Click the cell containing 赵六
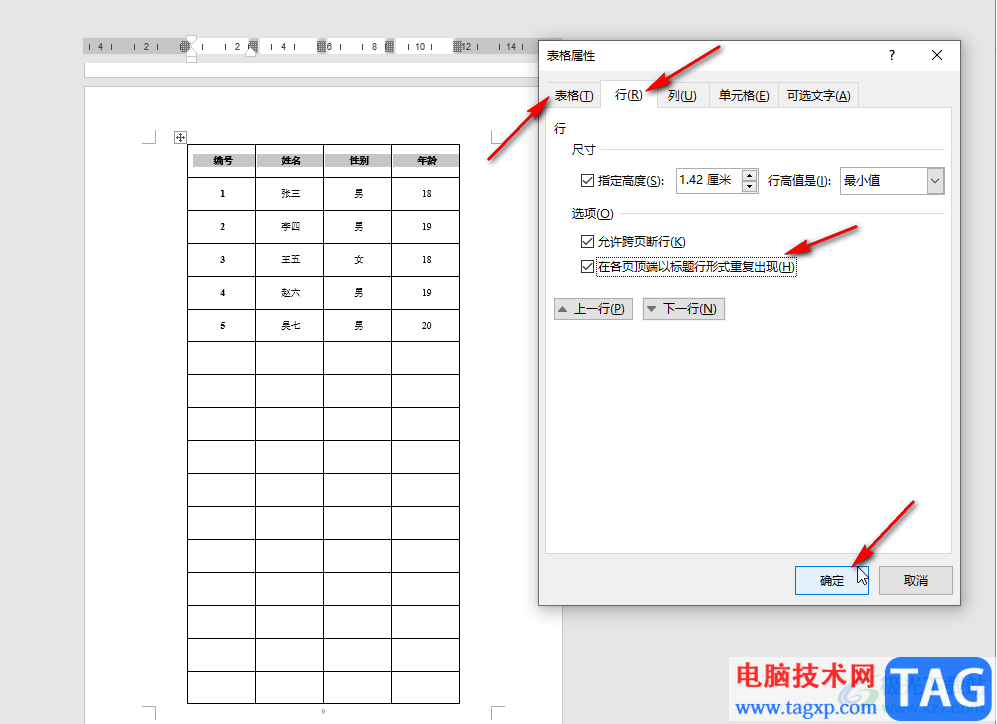The width and height of the screenshot is (997, 724). click(290, 293)
